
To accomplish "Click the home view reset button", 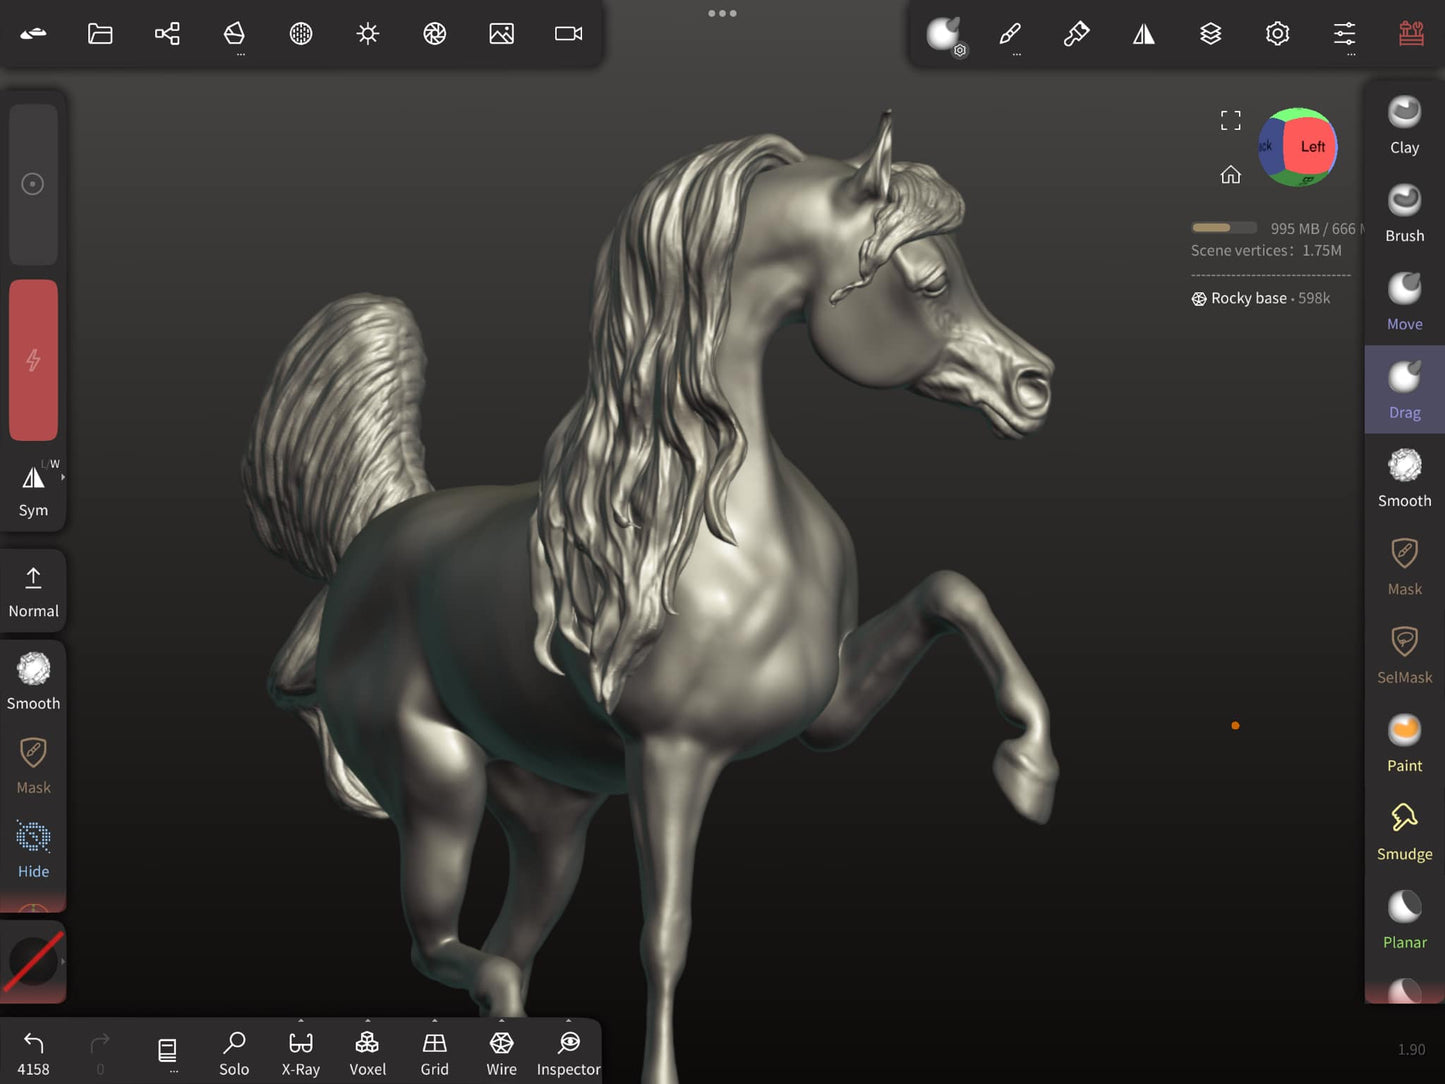I will [1230, 175].
